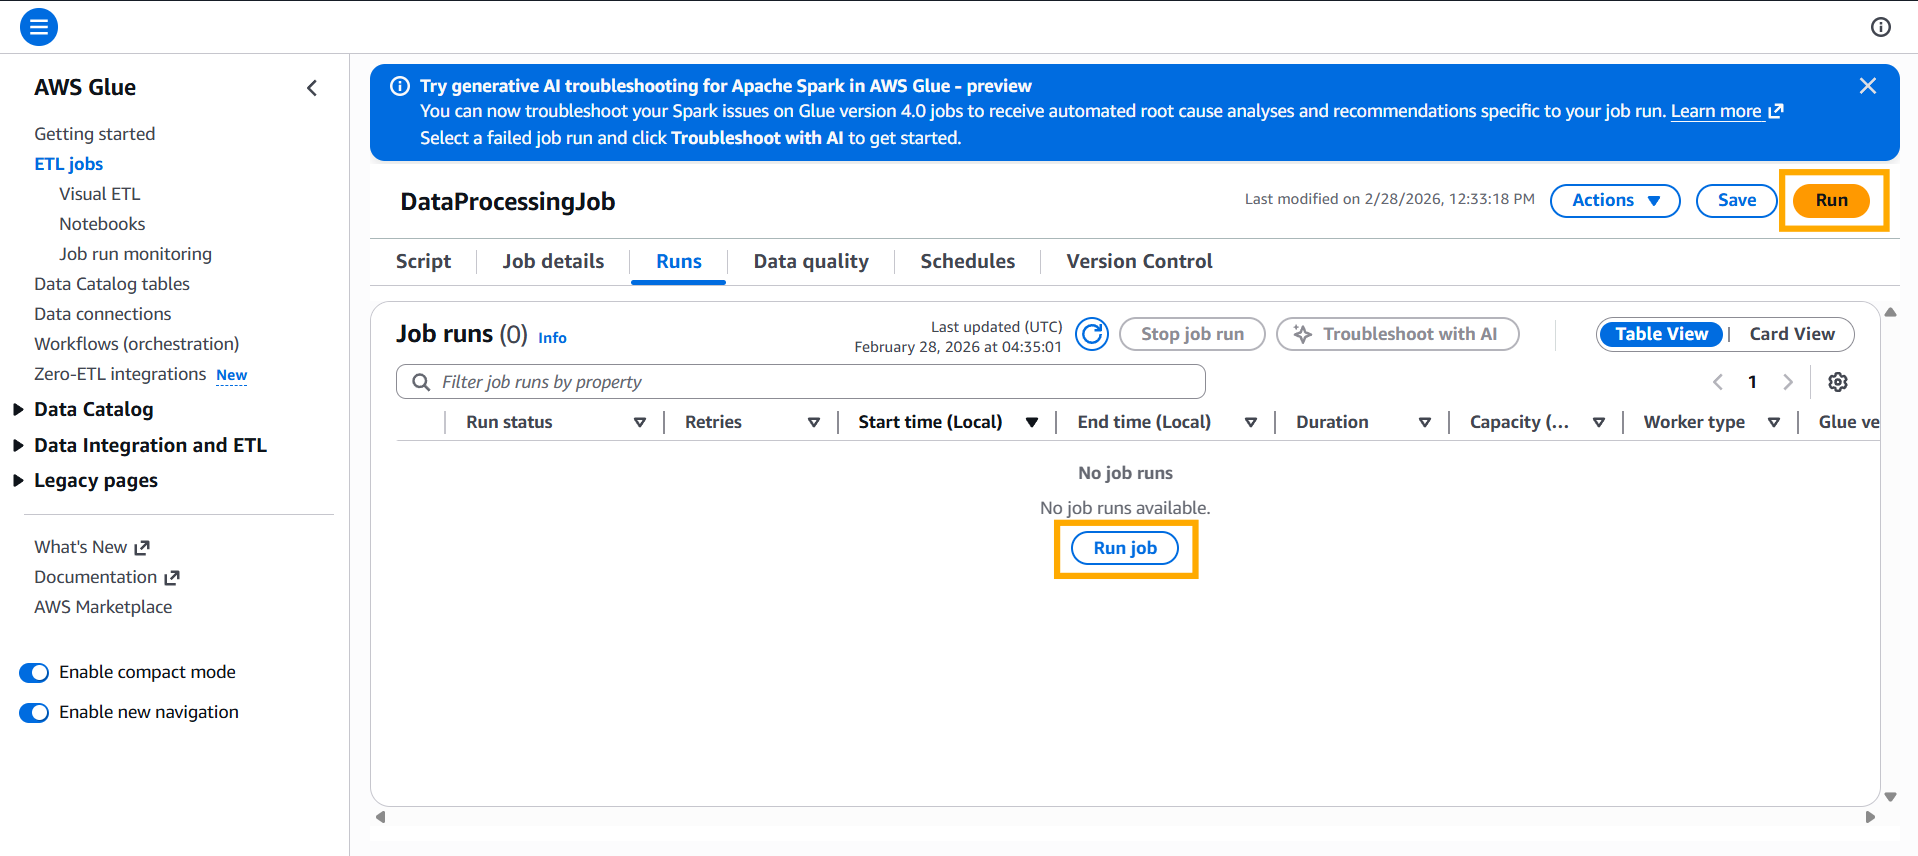Open the Version Control tab
The image size is (1918, 856).
[x=1139, y=261]
